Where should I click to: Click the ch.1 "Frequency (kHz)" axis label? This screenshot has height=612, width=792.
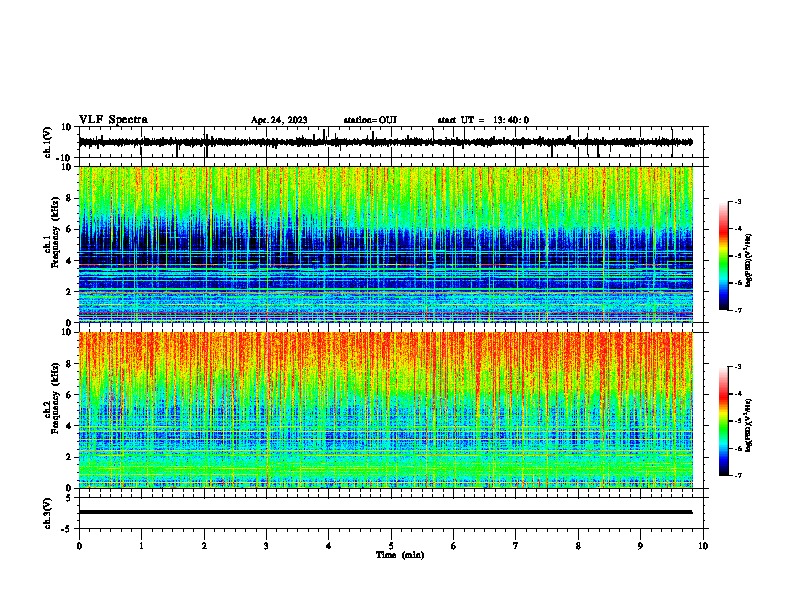55,232
